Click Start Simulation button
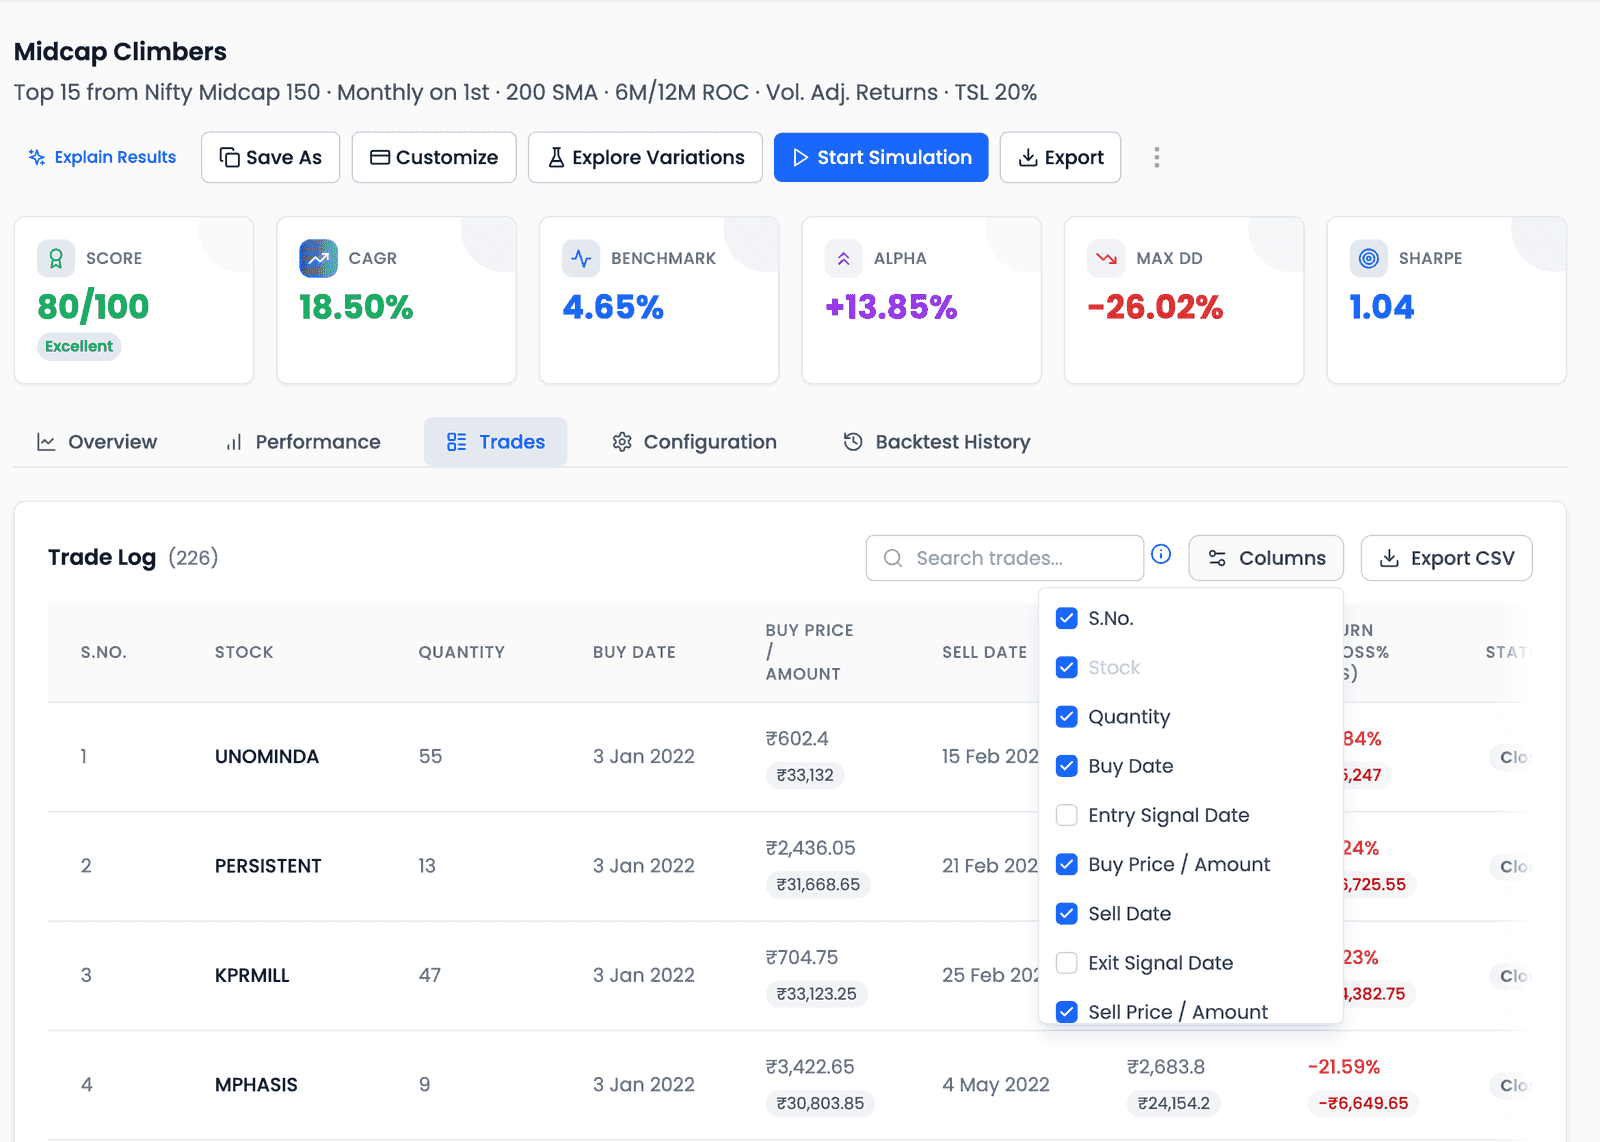Image resolution: width=1600 pixels, height=1142 pixels. point(881,157)
